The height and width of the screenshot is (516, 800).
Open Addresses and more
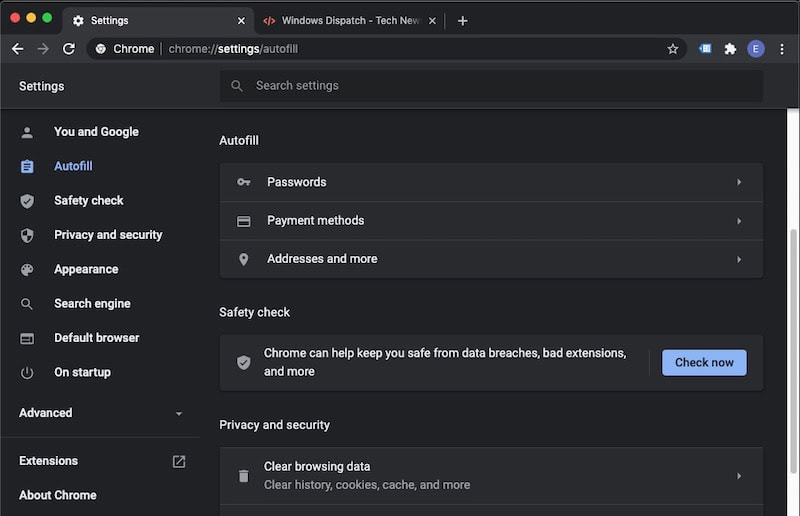click(x=491, y=259)
